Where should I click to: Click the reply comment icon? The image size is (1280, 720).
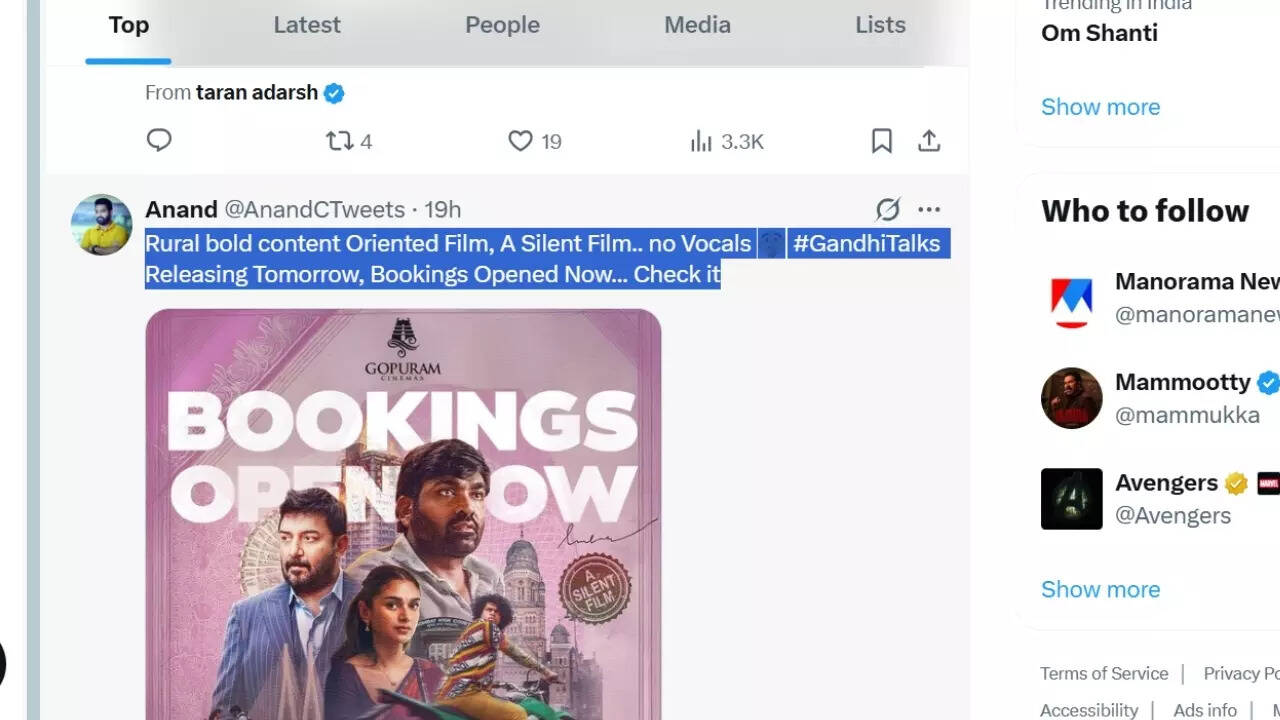point(159,141)
